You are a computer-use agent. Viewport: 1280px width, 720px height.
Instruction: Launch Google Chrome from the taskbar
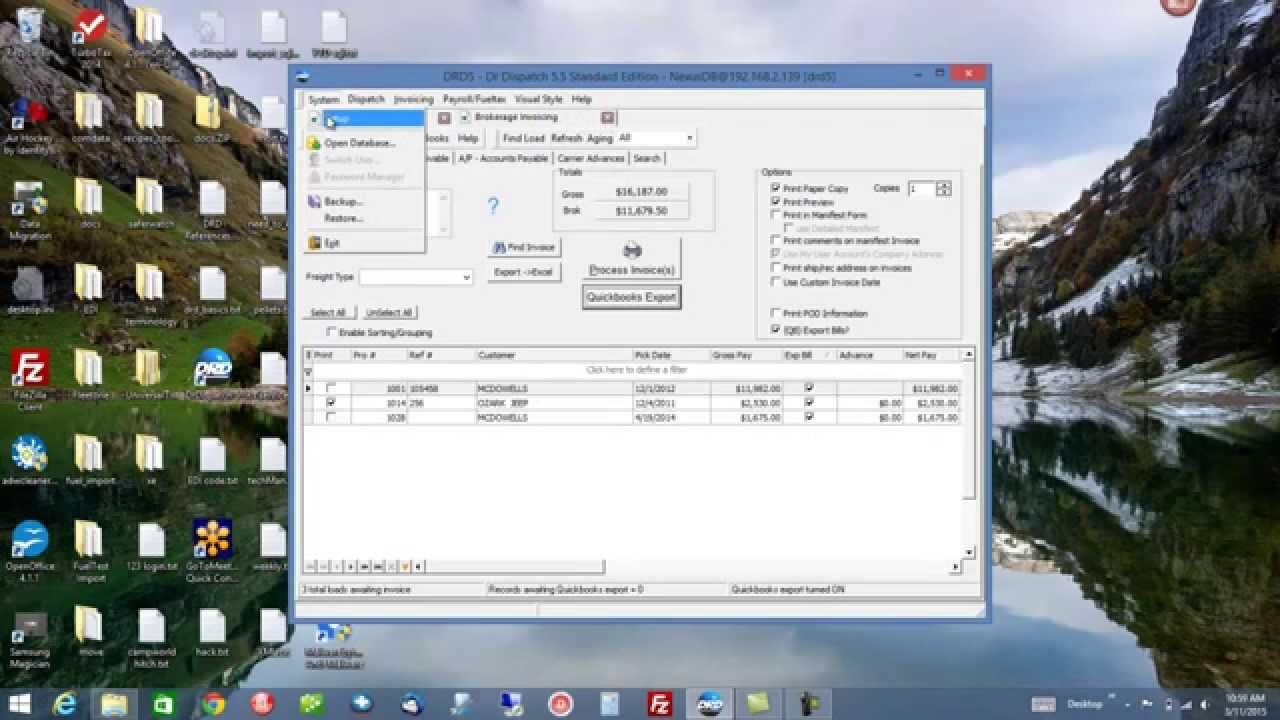(213, 704)
